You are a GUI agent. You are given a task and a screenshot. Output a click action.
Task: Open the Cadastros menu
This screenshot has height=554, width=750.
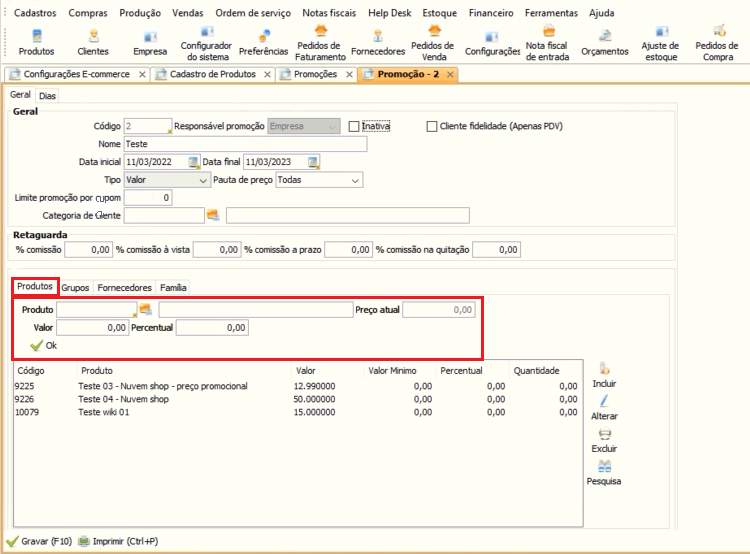pyautogui.click(x=35, y=13)
